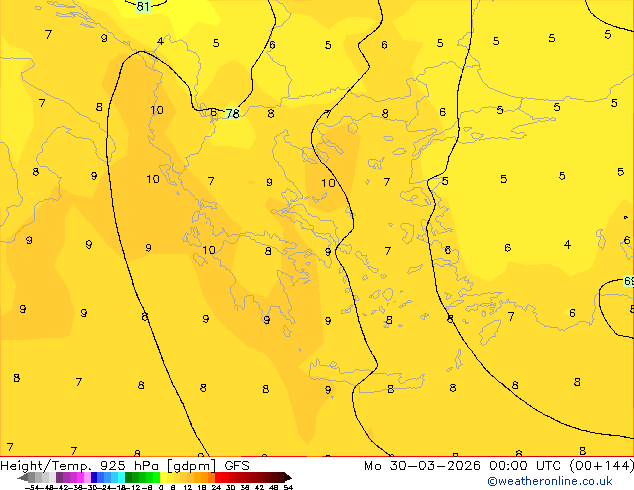634x490 pixels.
Task: Choose the bright red legend swatch at 24
Action: (218, 477)
